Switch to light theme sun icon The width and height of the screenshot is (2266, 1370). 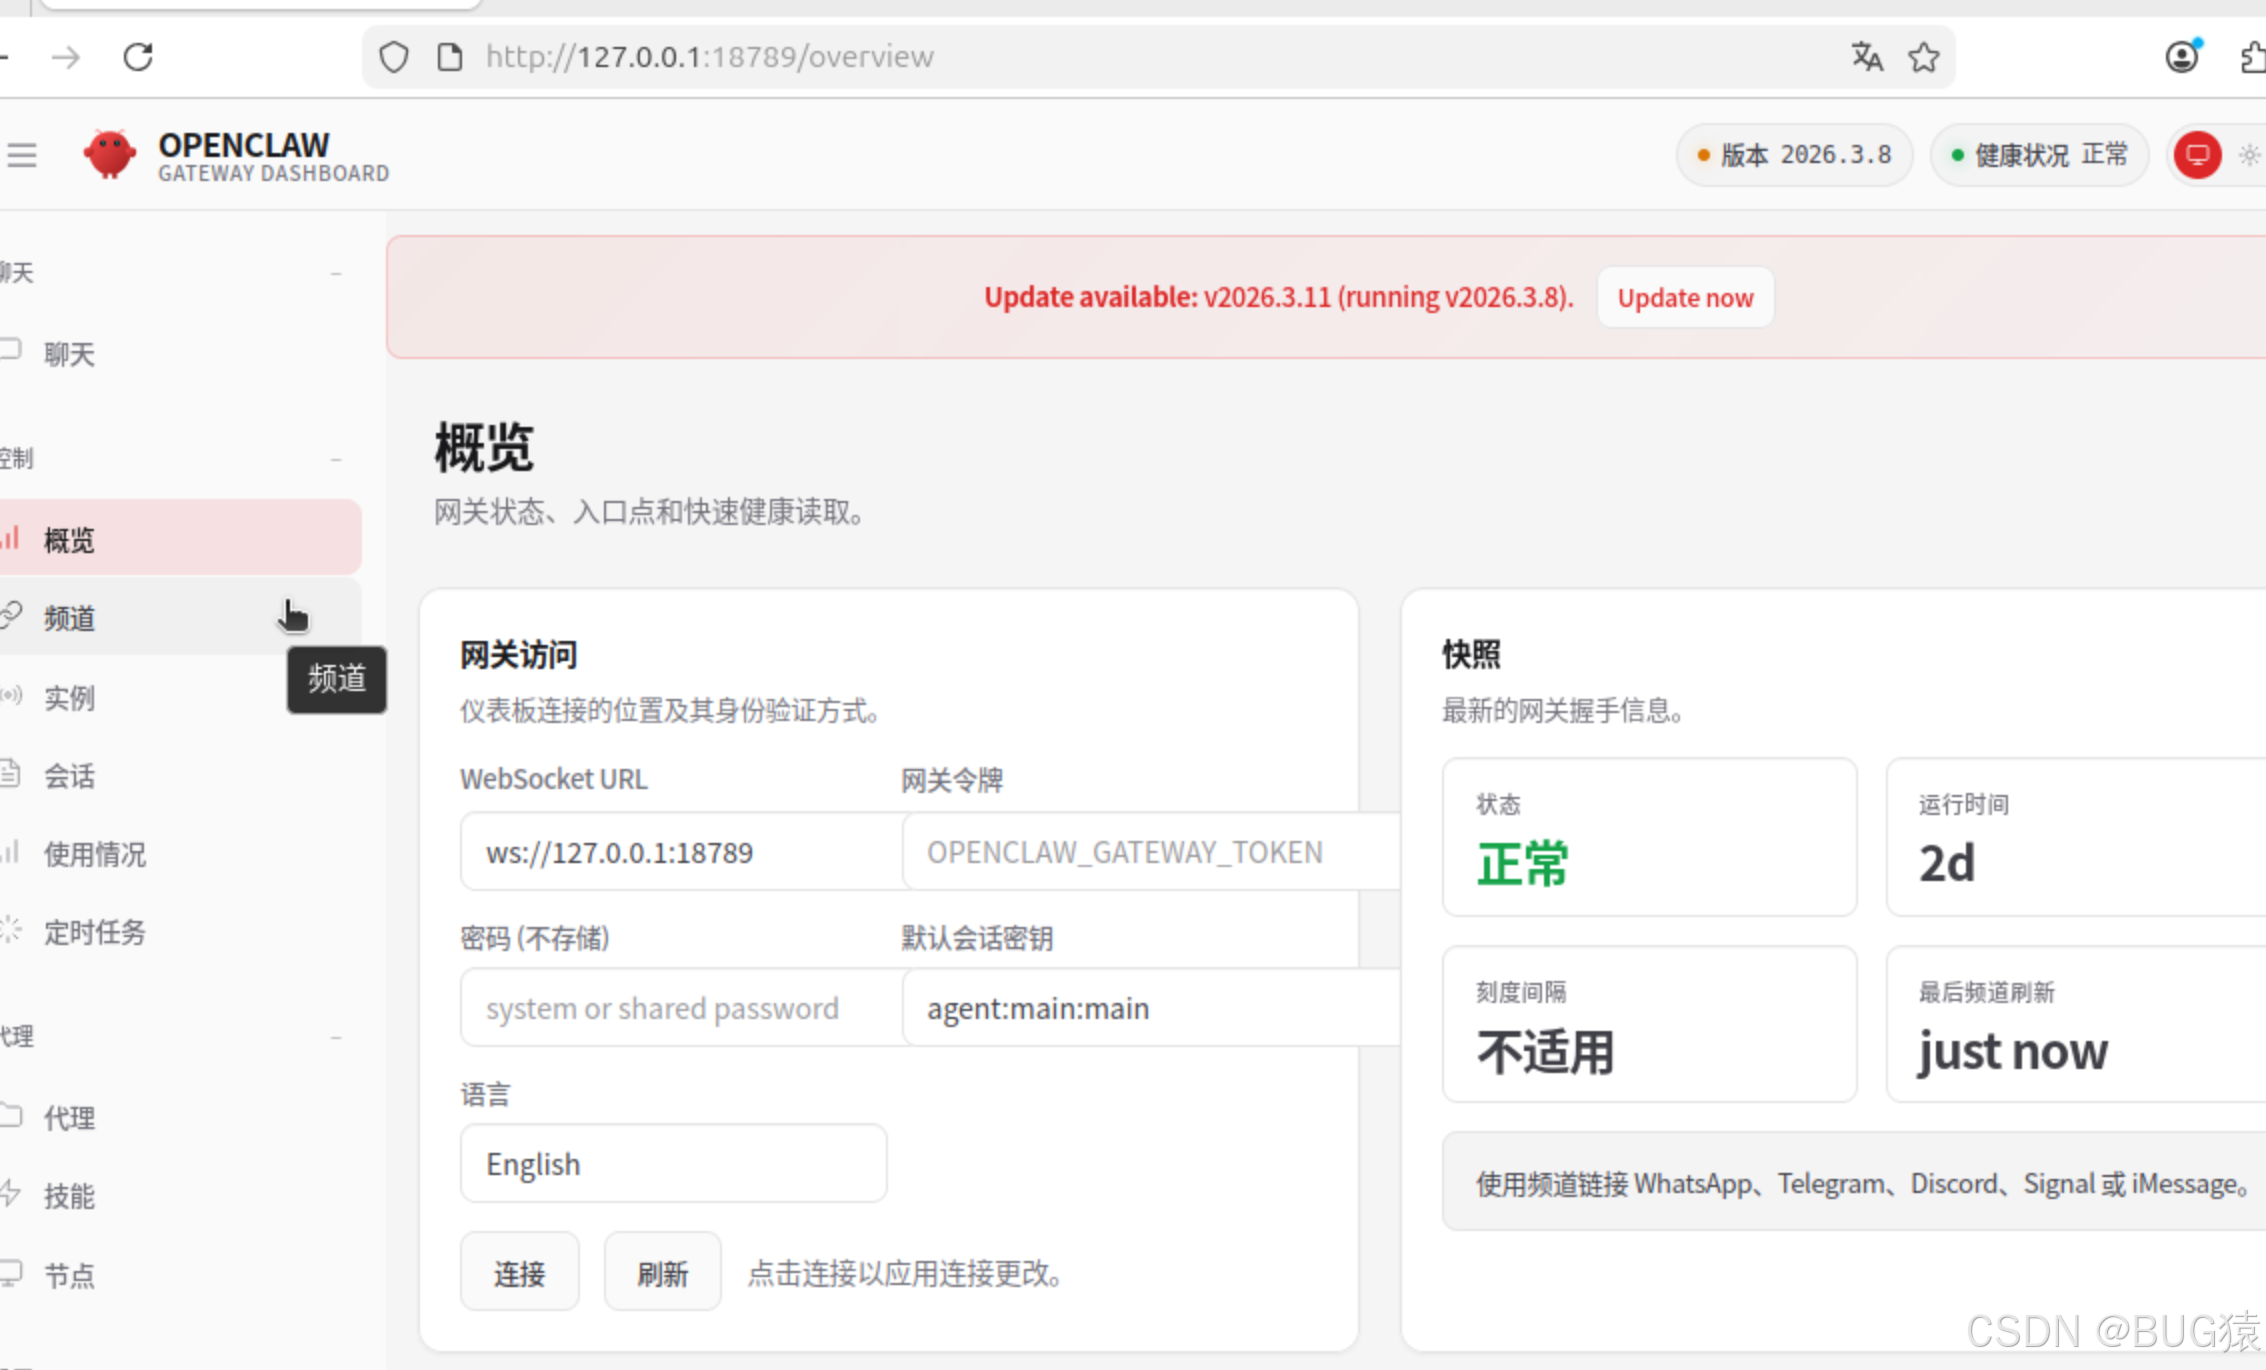pos(2249,155)
